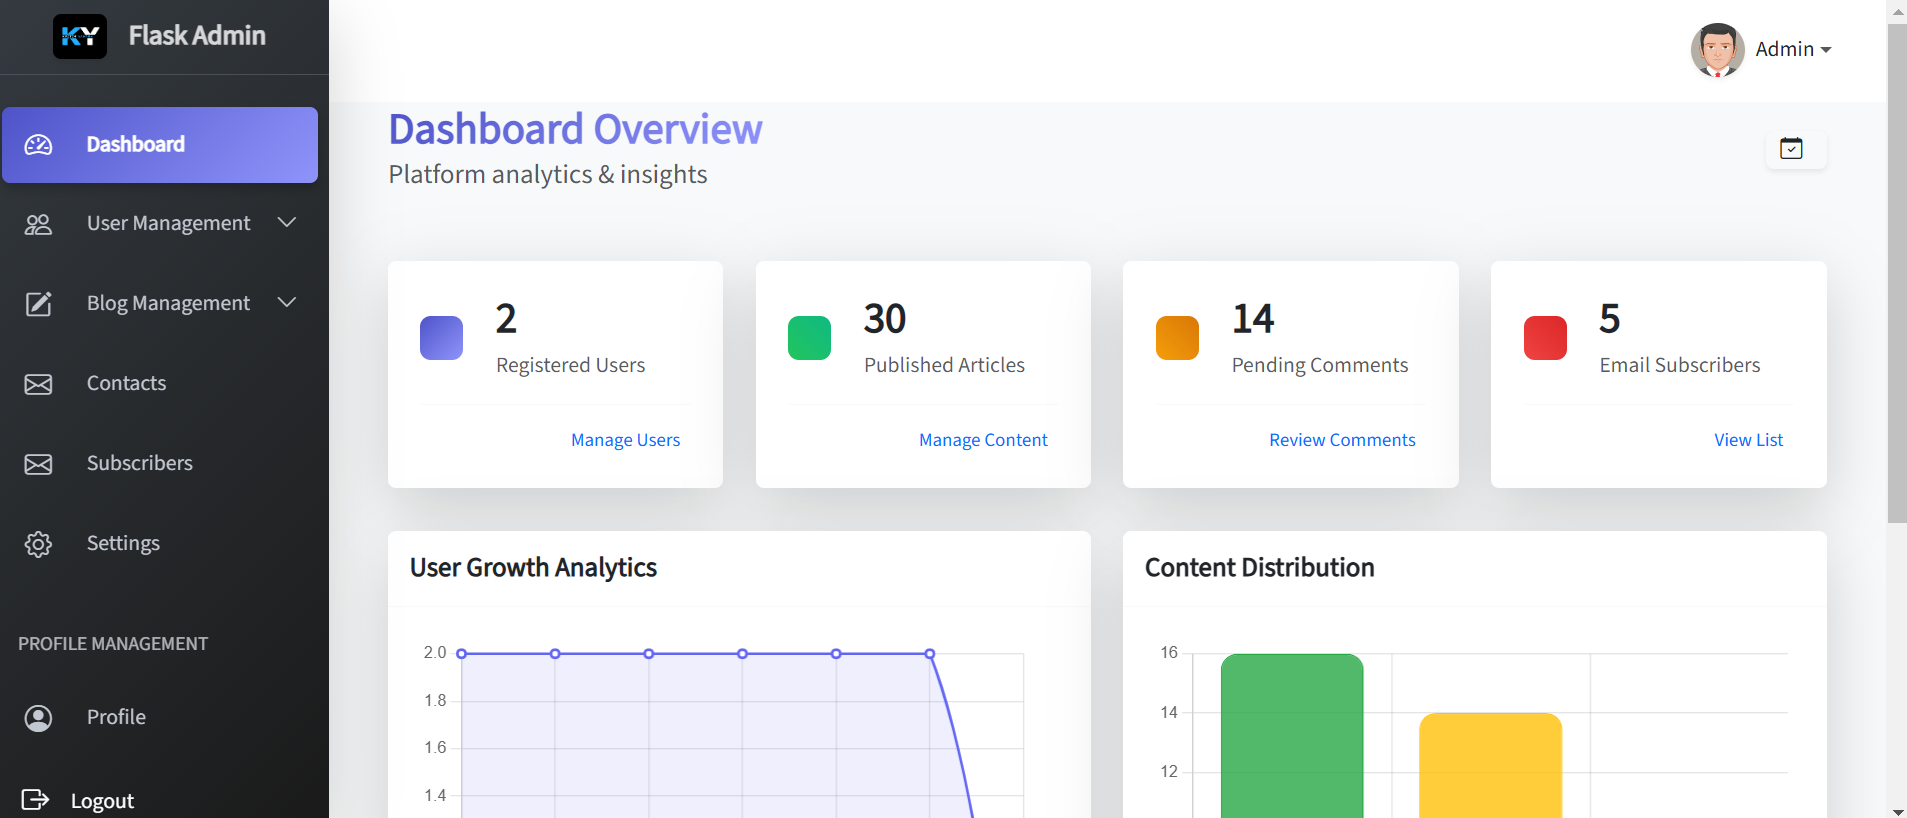This screenshot has height=818, width=1907.
Task: Click the scrollbar down arrow
Action: pos(1897,811)
